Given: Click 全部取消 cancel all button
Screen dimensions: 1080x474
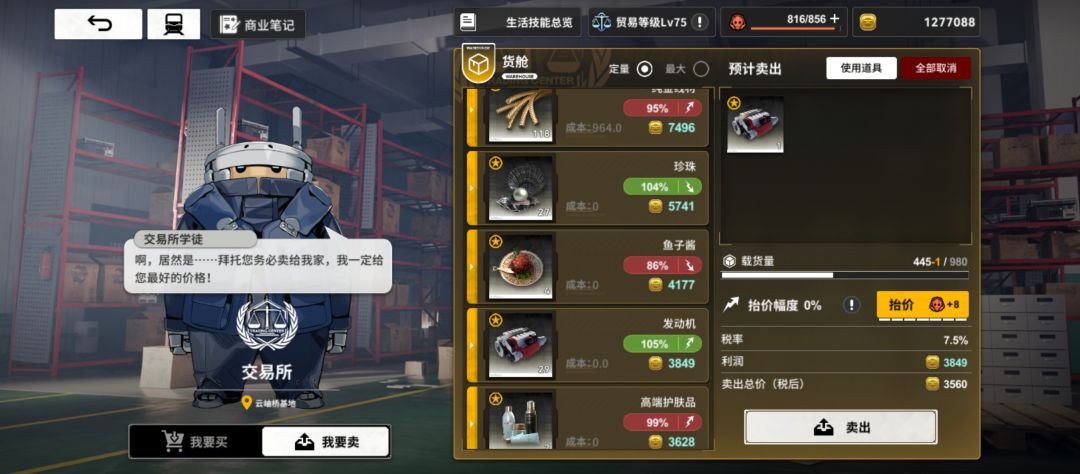Looking at the screenshot, I should (x=935, y=68).
